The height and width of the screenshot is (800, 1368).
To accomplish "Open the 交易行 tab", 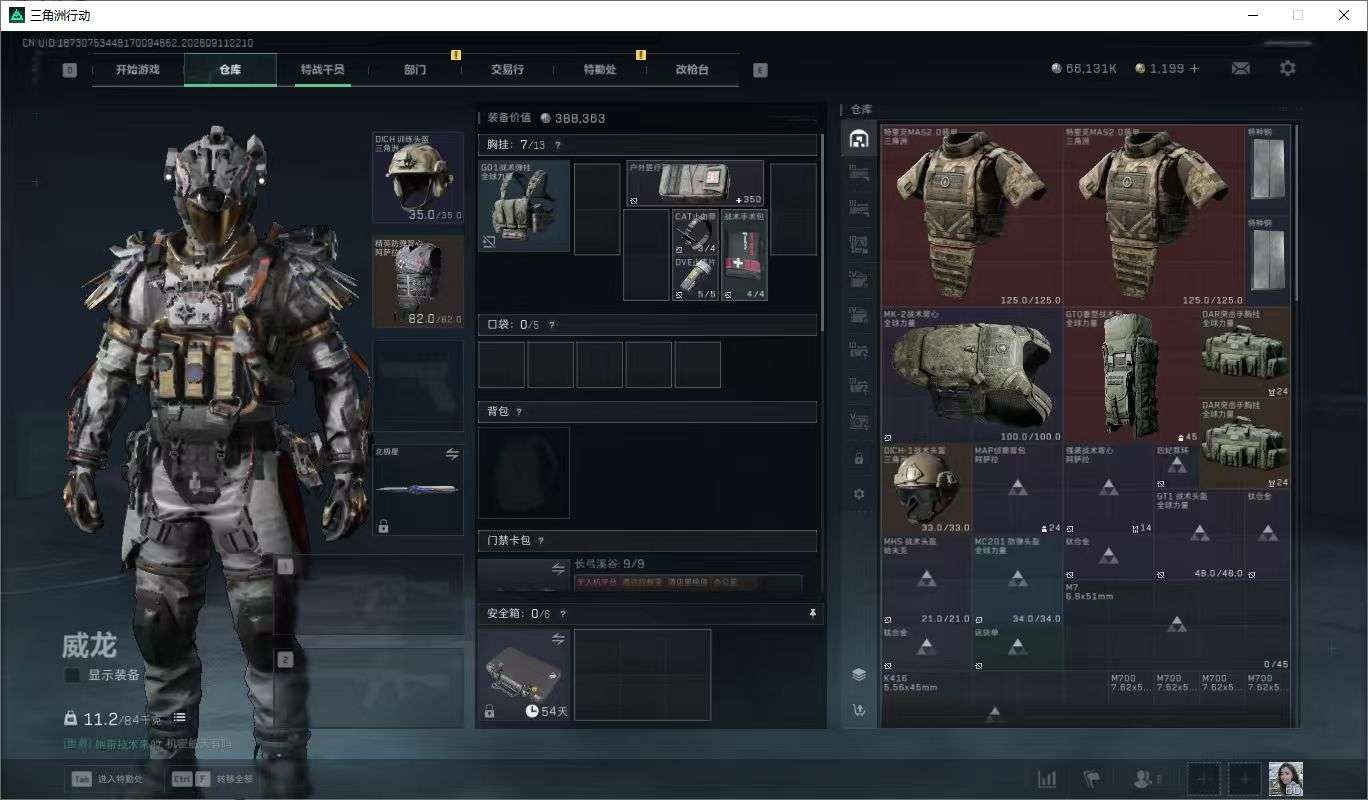I will pos(507,70).
